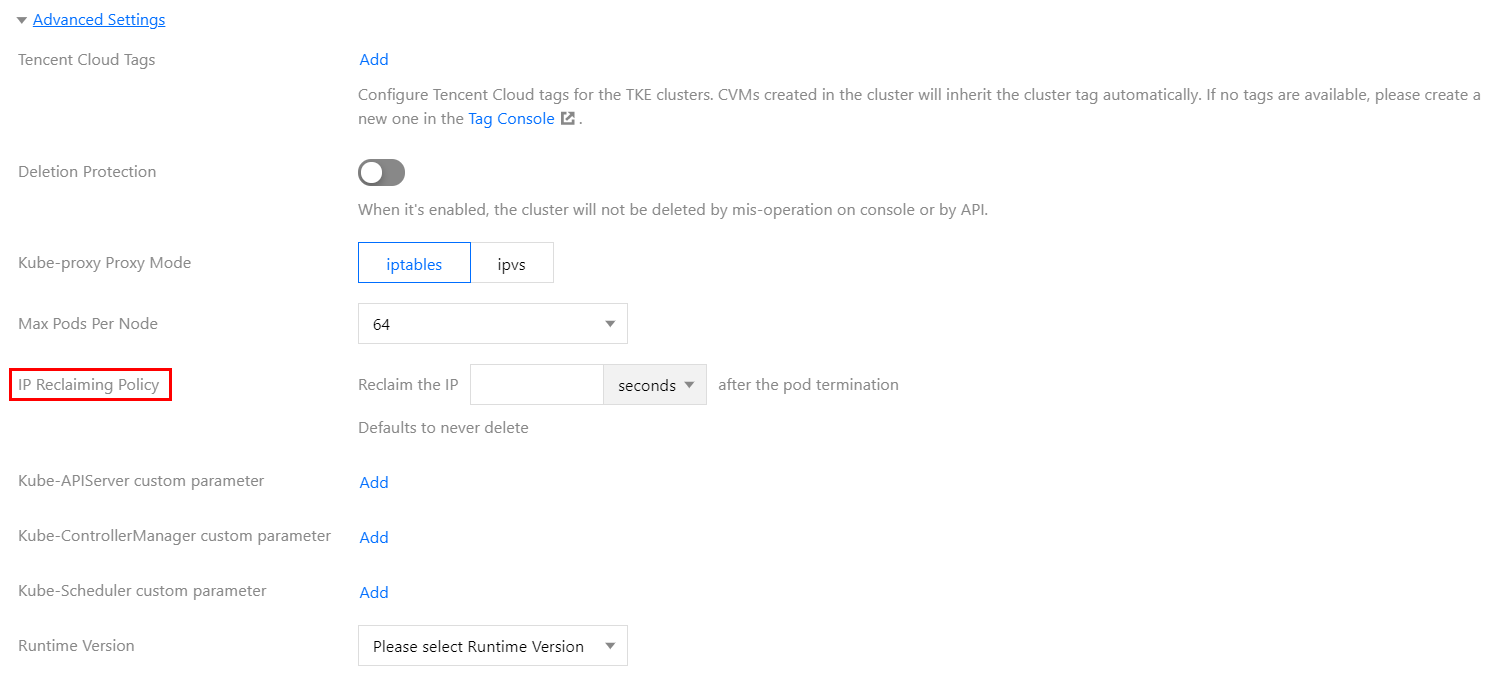
Task: Click the IP Reclaiming Policy label
Action: coord(89,385)
